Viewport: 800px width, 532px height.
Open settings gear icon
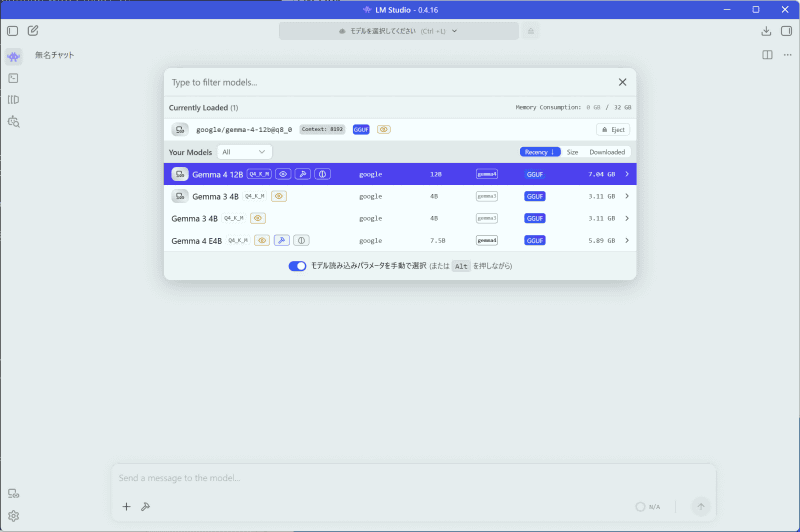(x=13, y=516)
